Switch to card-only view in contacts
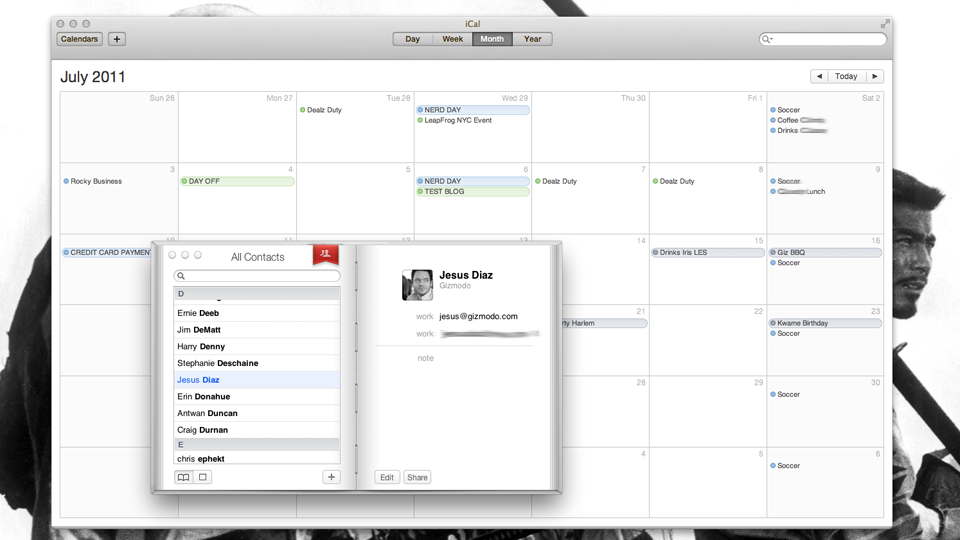 [x=203, y=477]
